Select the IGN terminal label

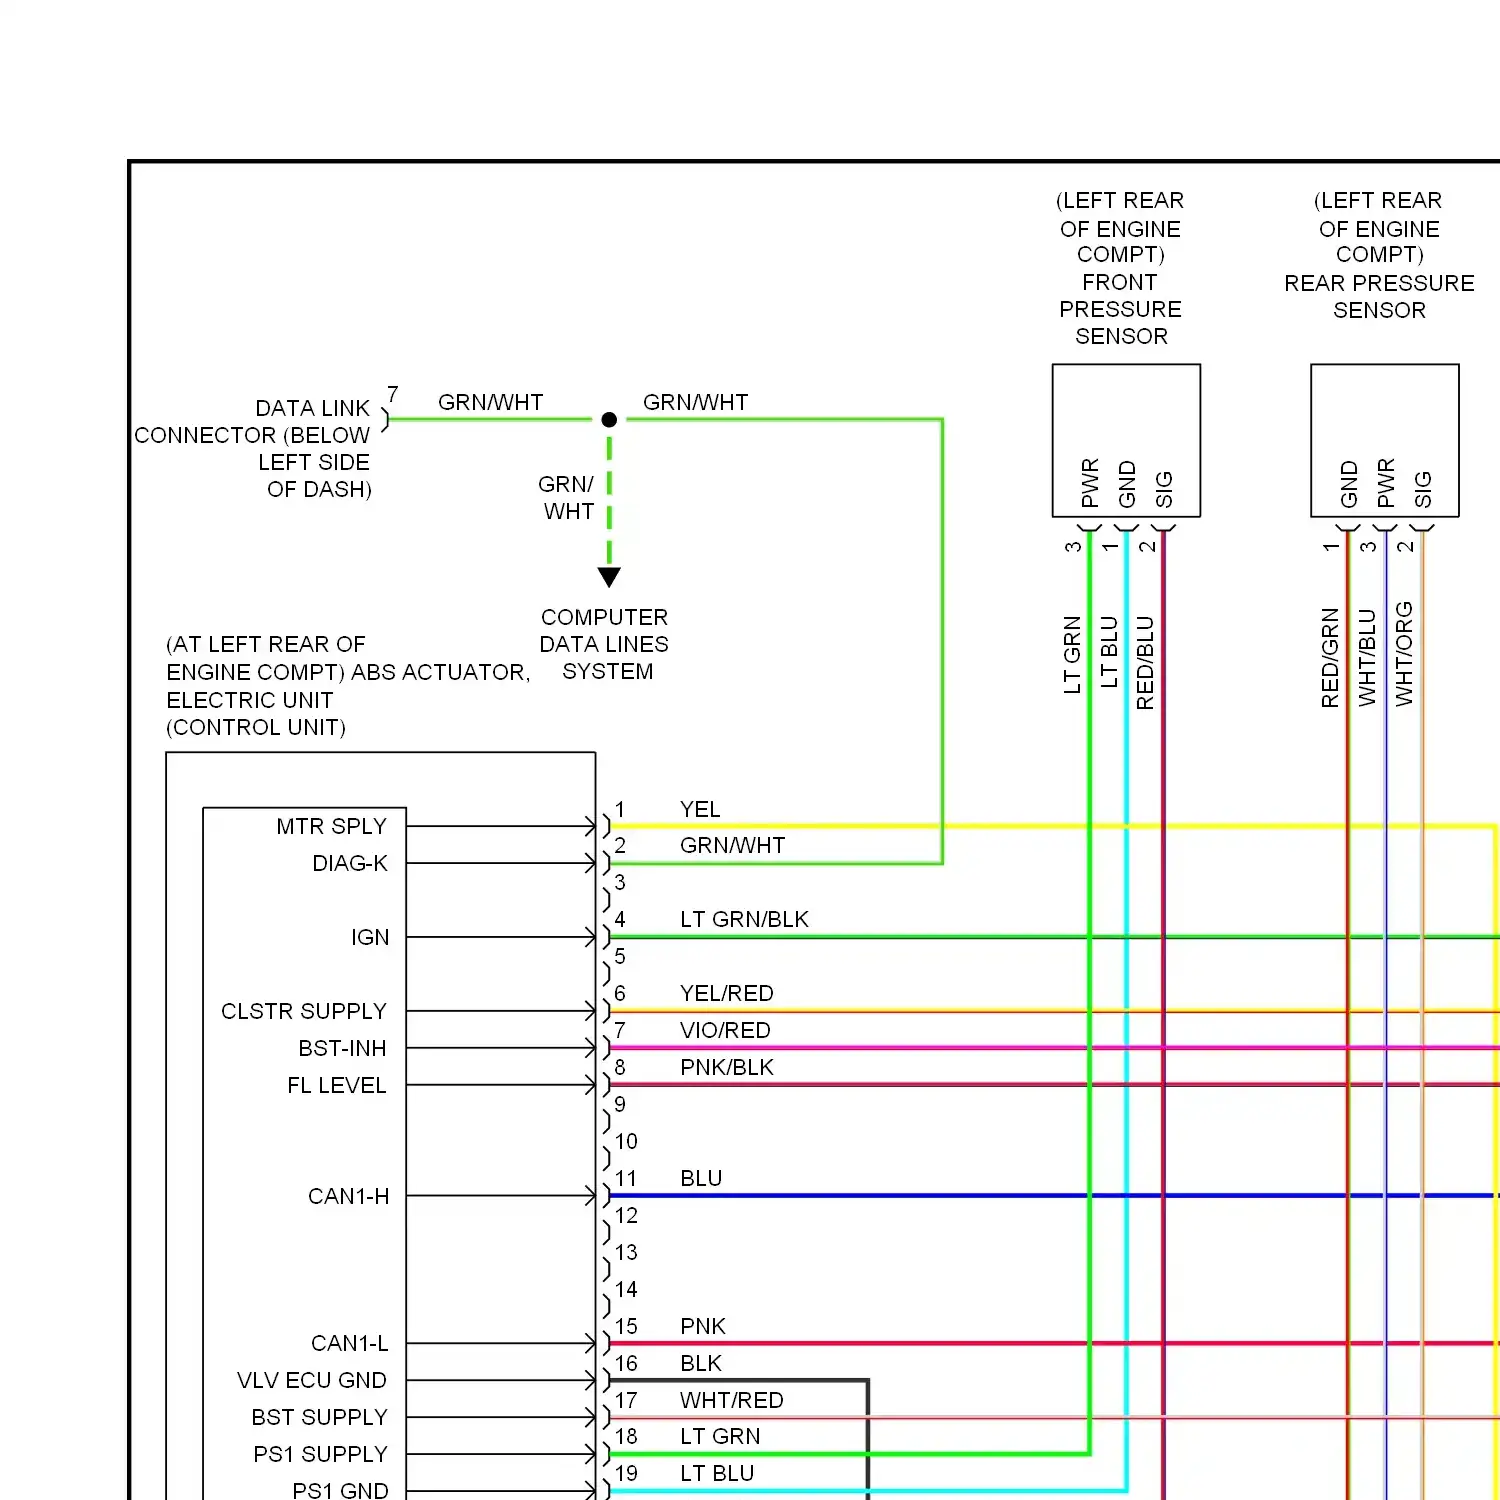(x=370, y=937)
